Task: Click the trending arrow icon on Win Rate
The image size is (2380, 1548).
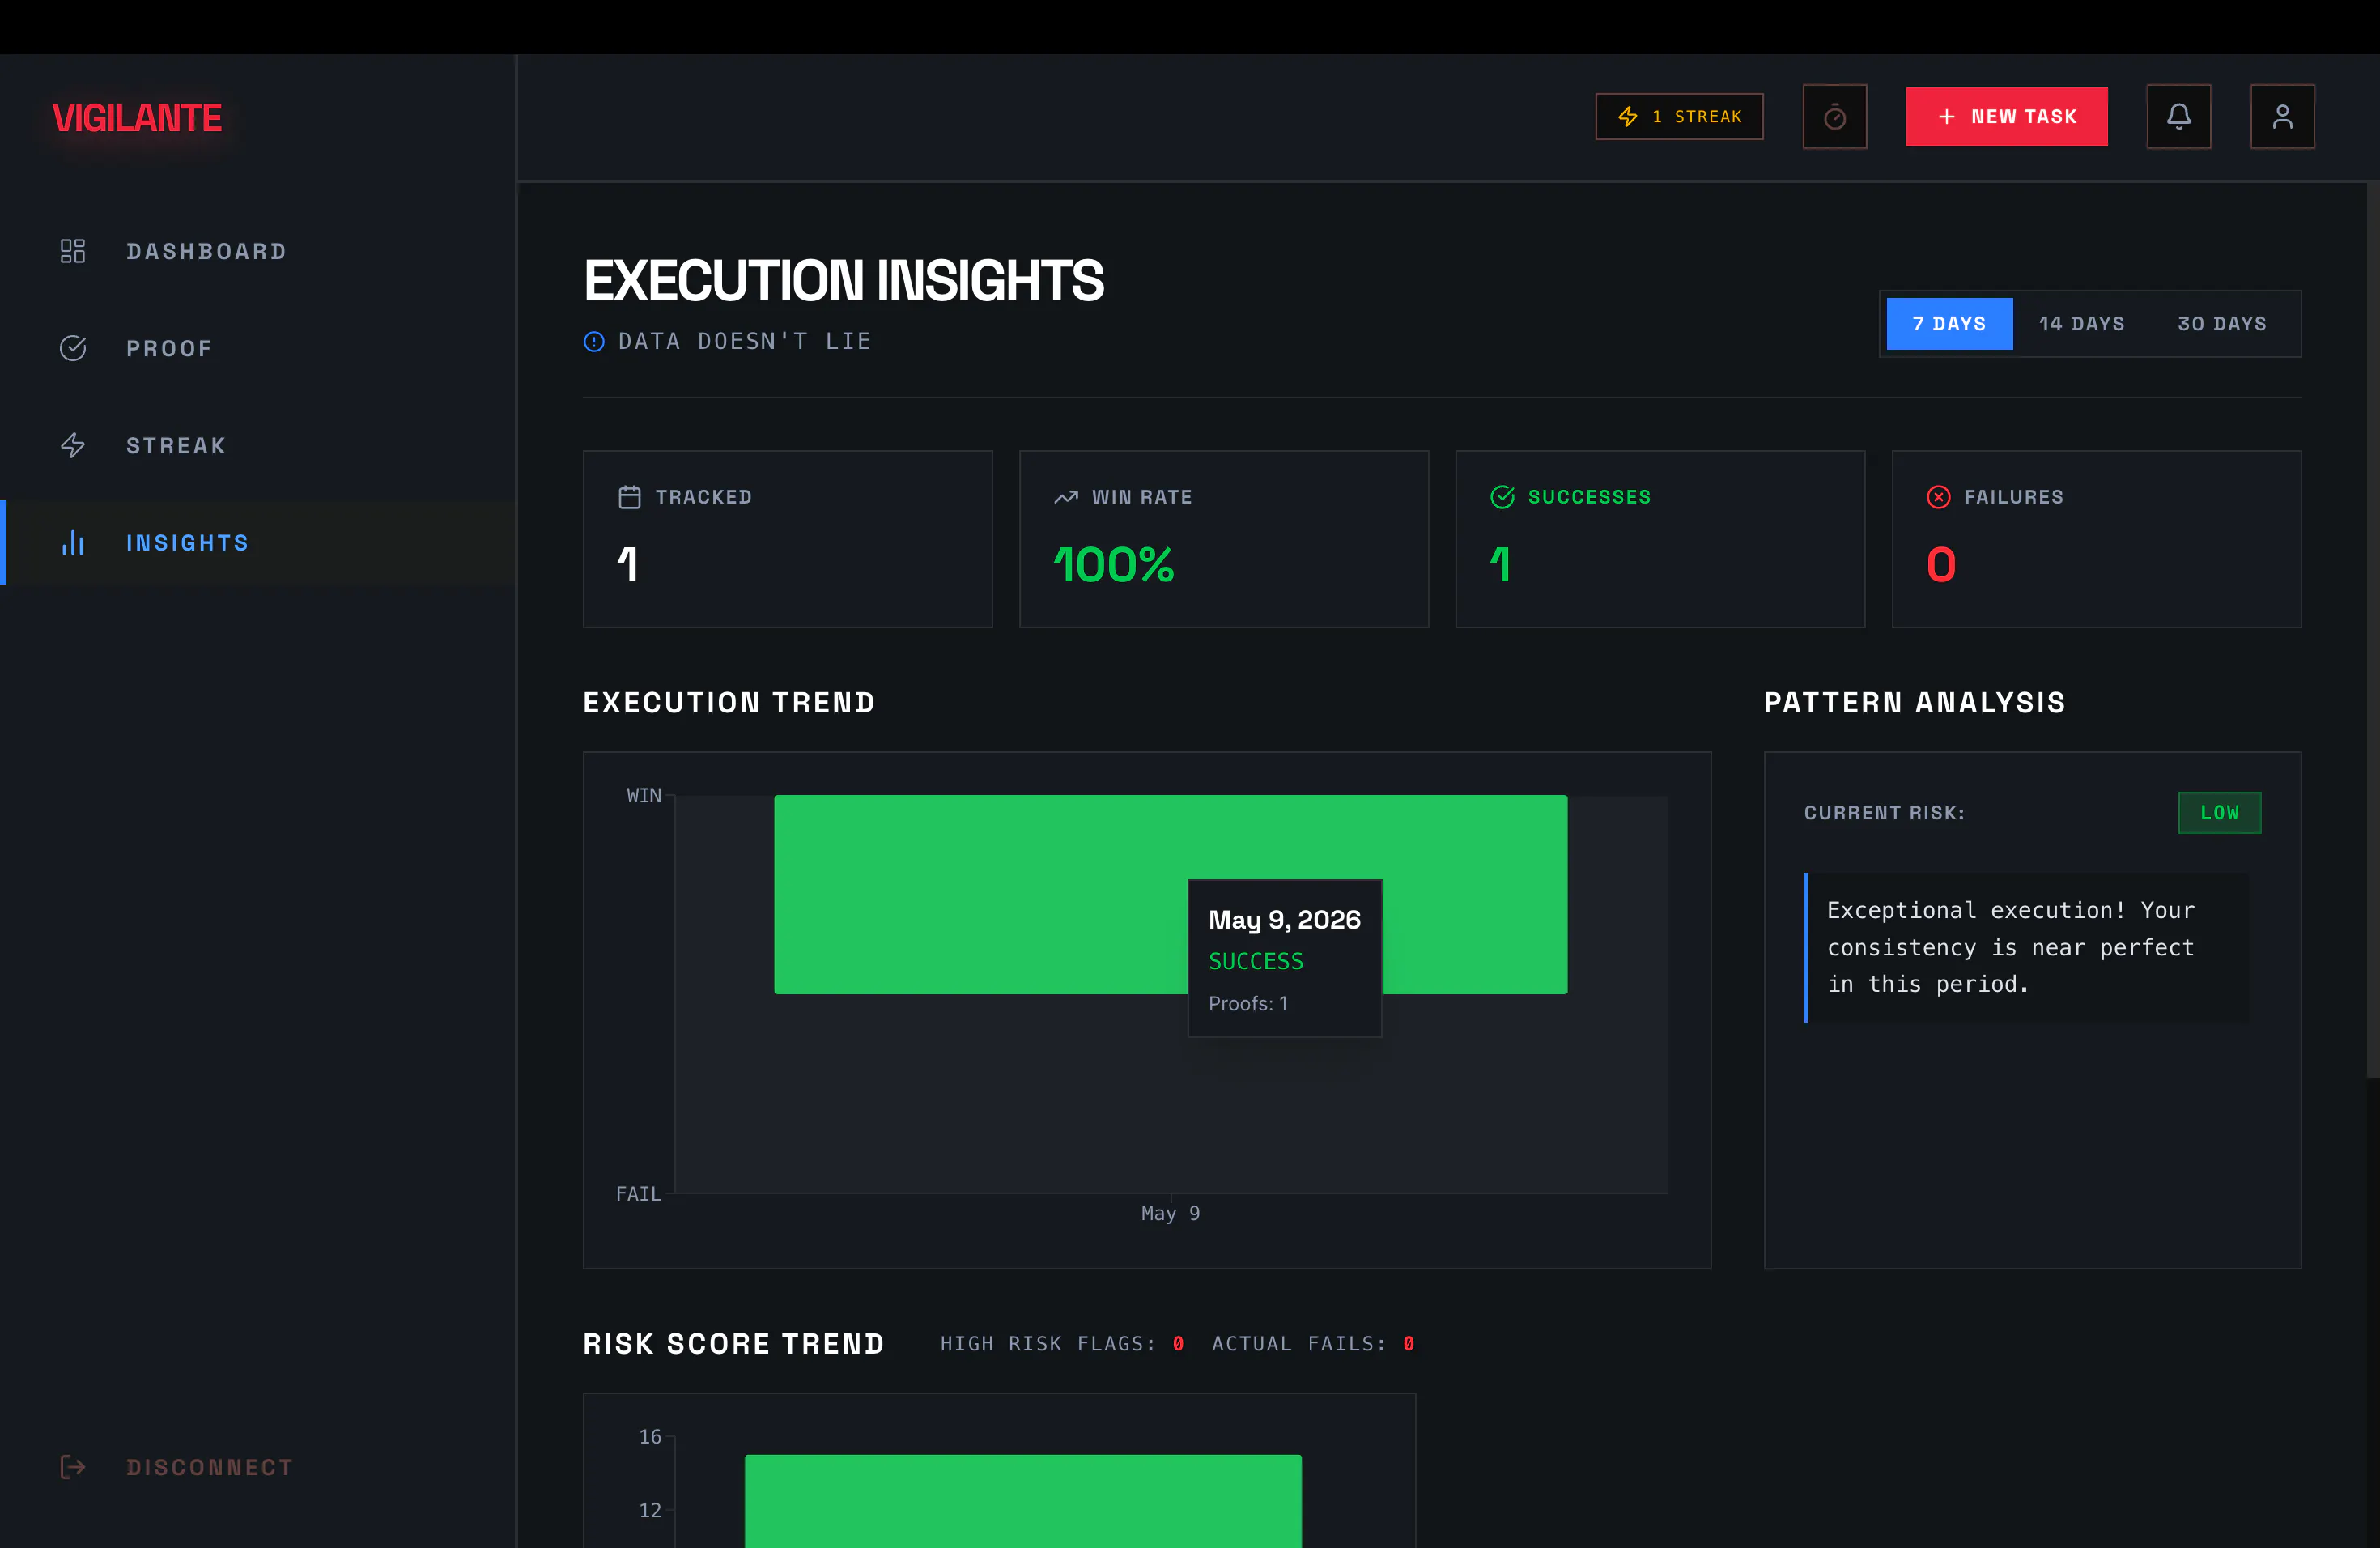Action: 1066,497
